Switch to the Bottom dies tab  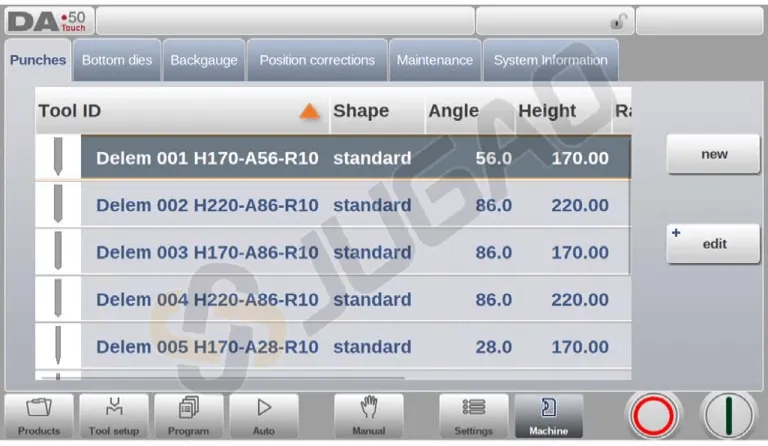(117, 60)
